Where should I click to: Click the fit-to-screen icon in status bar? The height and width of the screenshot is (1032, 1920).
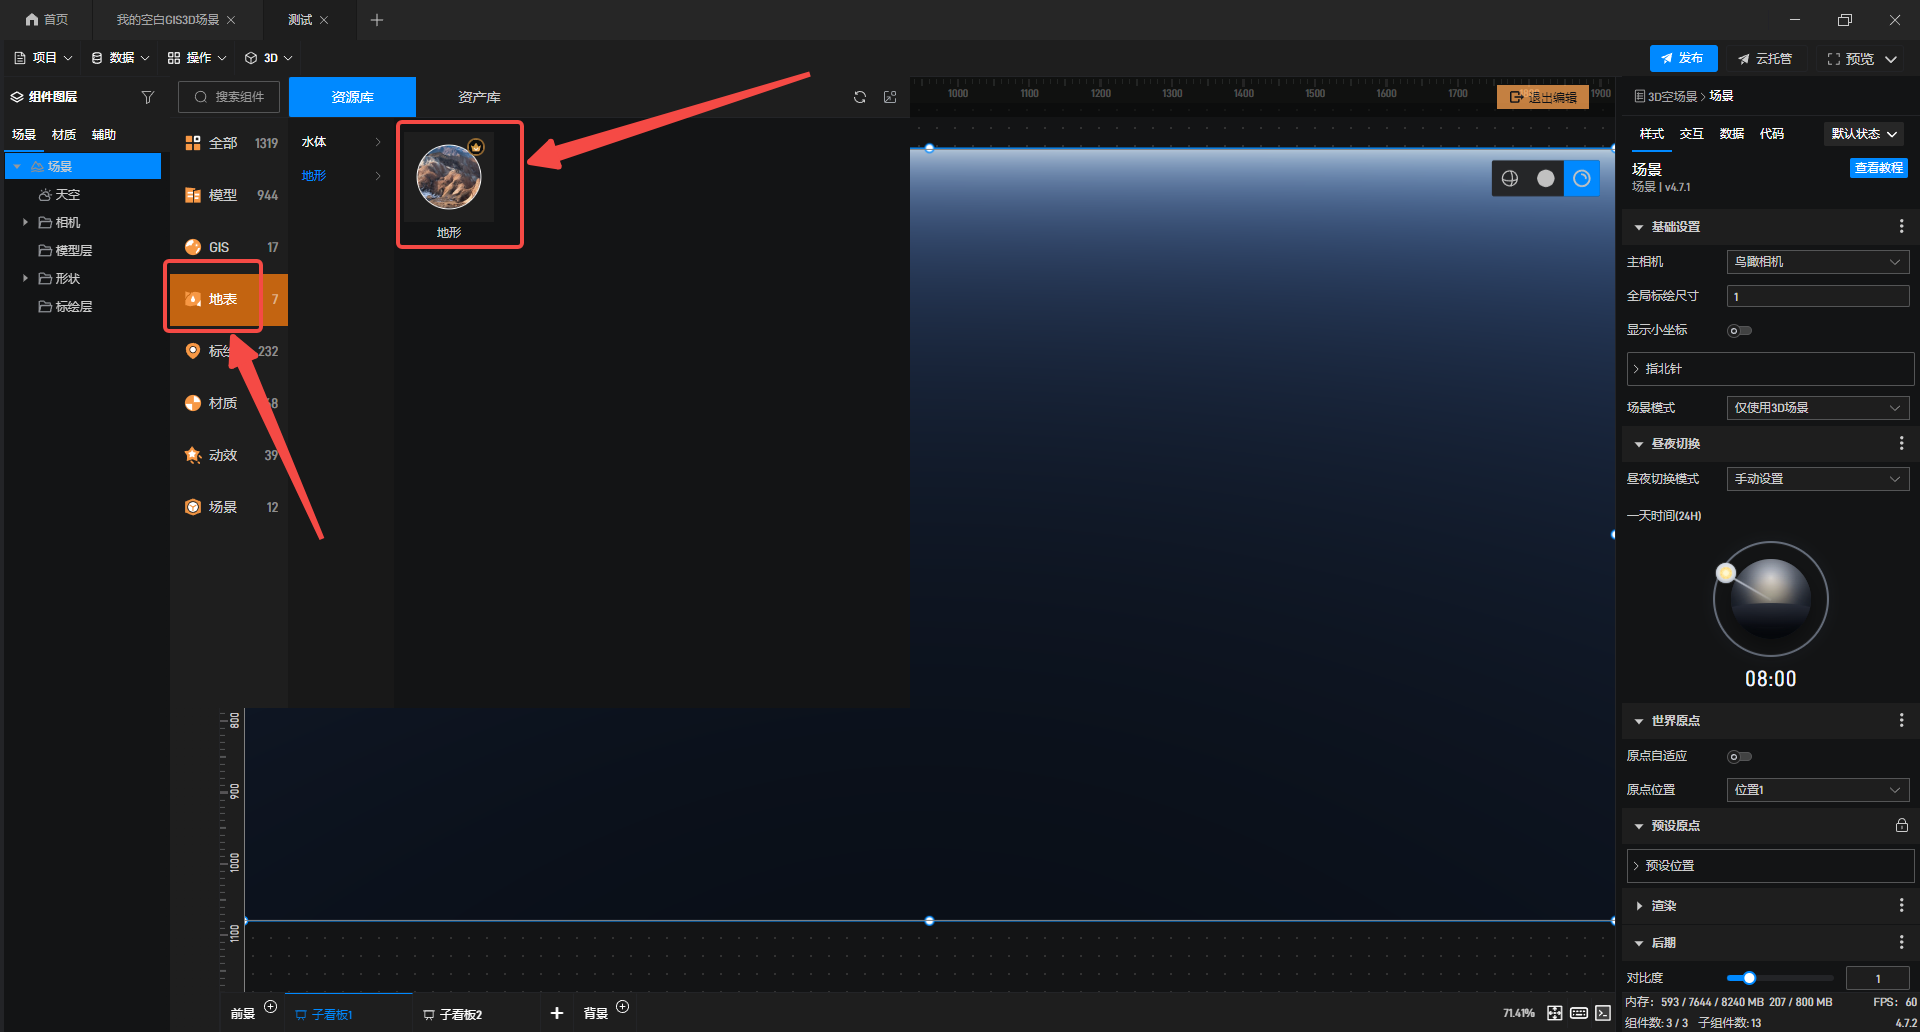click(x=1554, y=1013)
